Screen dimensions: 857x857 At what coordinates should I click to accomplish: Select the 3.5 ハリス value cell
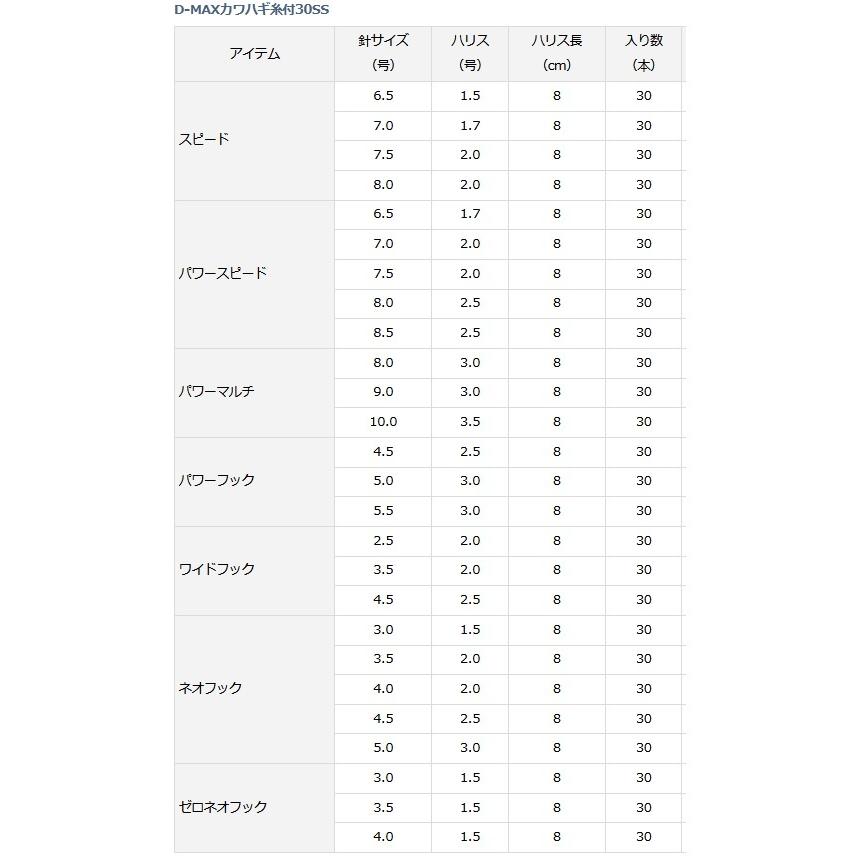point(470,422)
